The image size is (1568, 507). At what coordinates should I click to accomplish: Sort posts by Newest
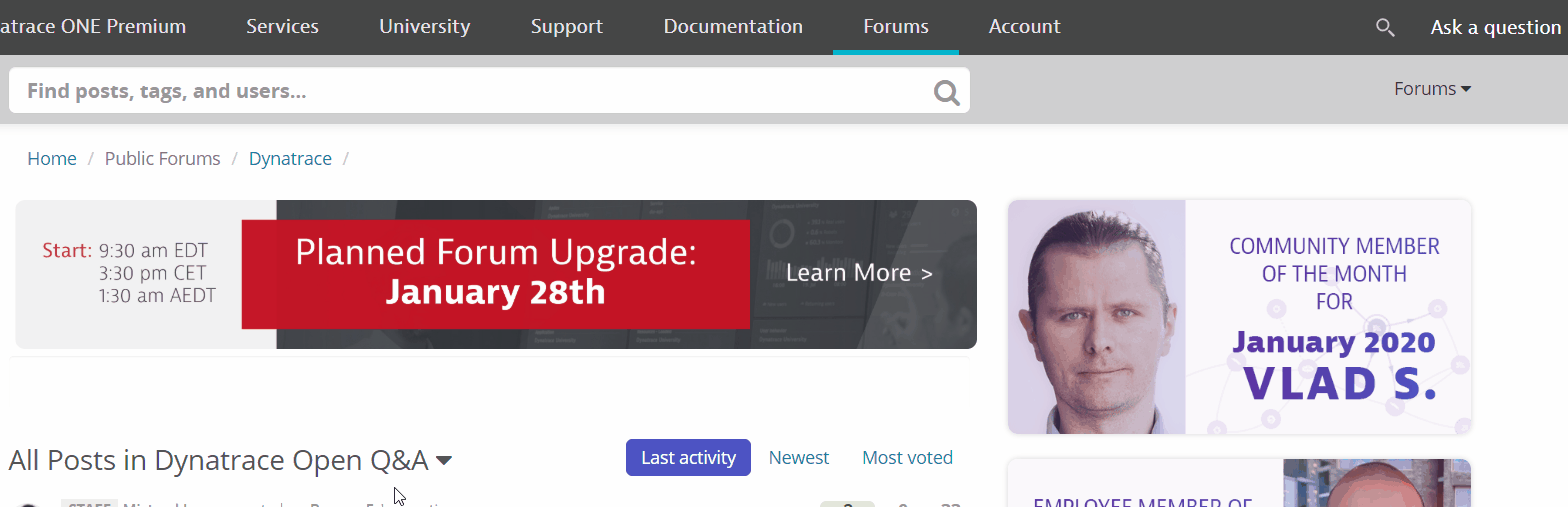pos(799,458)
